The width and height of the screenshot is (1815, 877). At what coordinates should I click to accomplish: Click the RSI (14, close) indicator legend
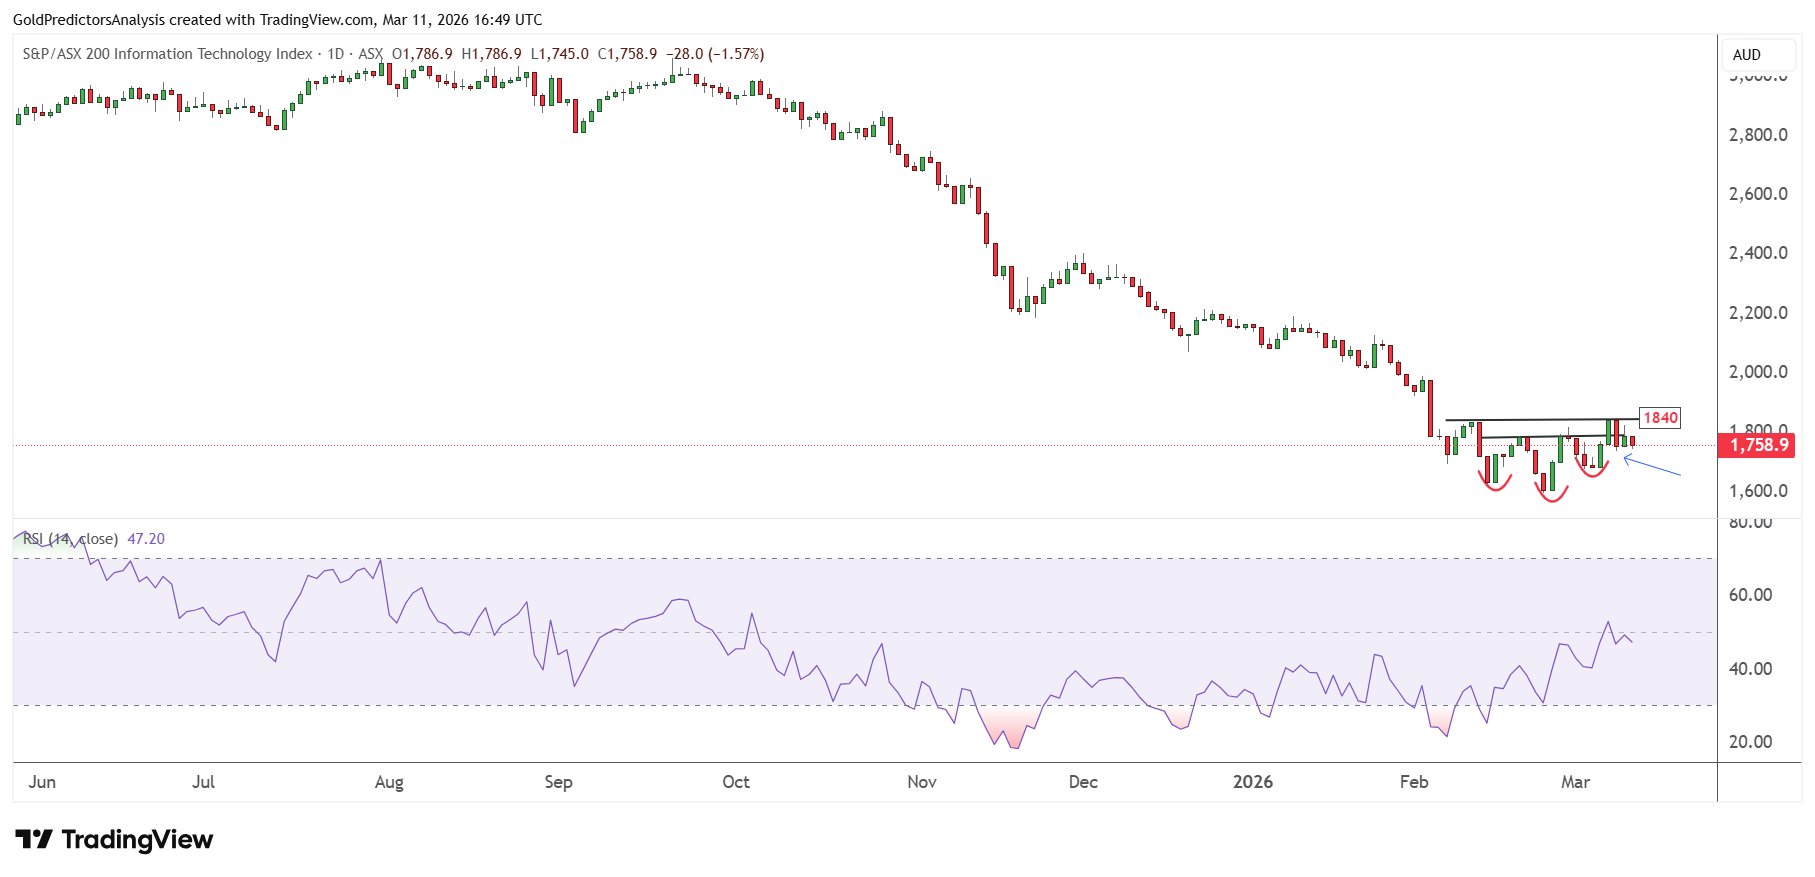coord(70,539)
